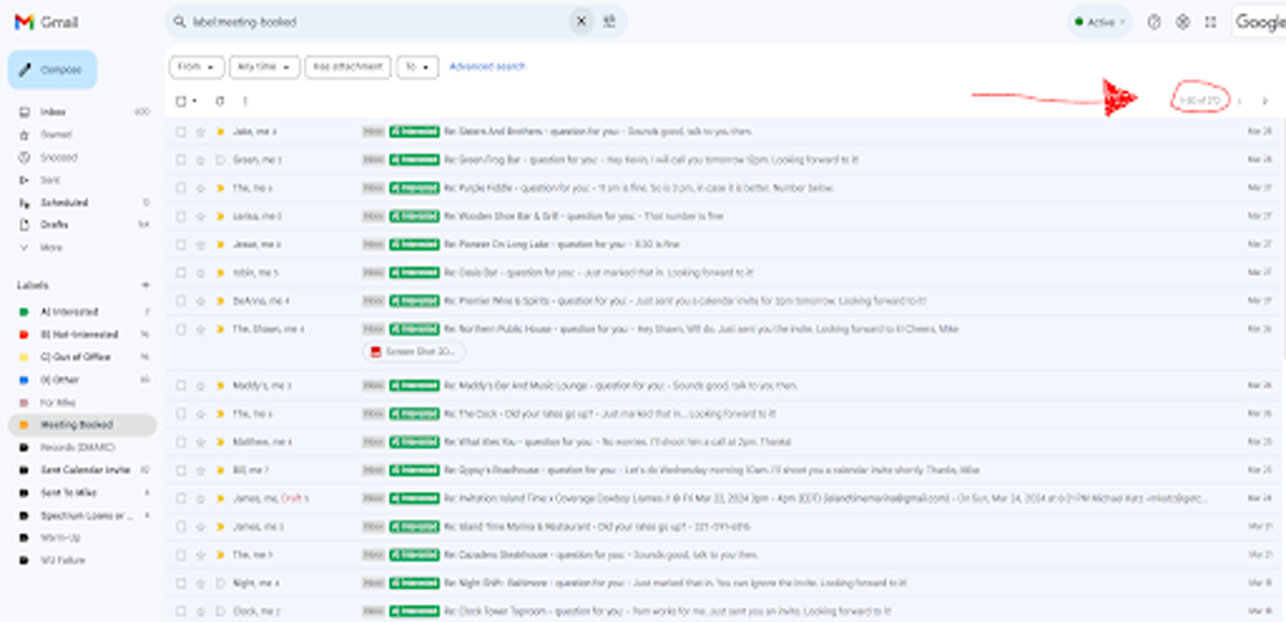Select the Meeting Booked label
The image size is (1286, 622).
pyautogui.click(x=82, y=425)
